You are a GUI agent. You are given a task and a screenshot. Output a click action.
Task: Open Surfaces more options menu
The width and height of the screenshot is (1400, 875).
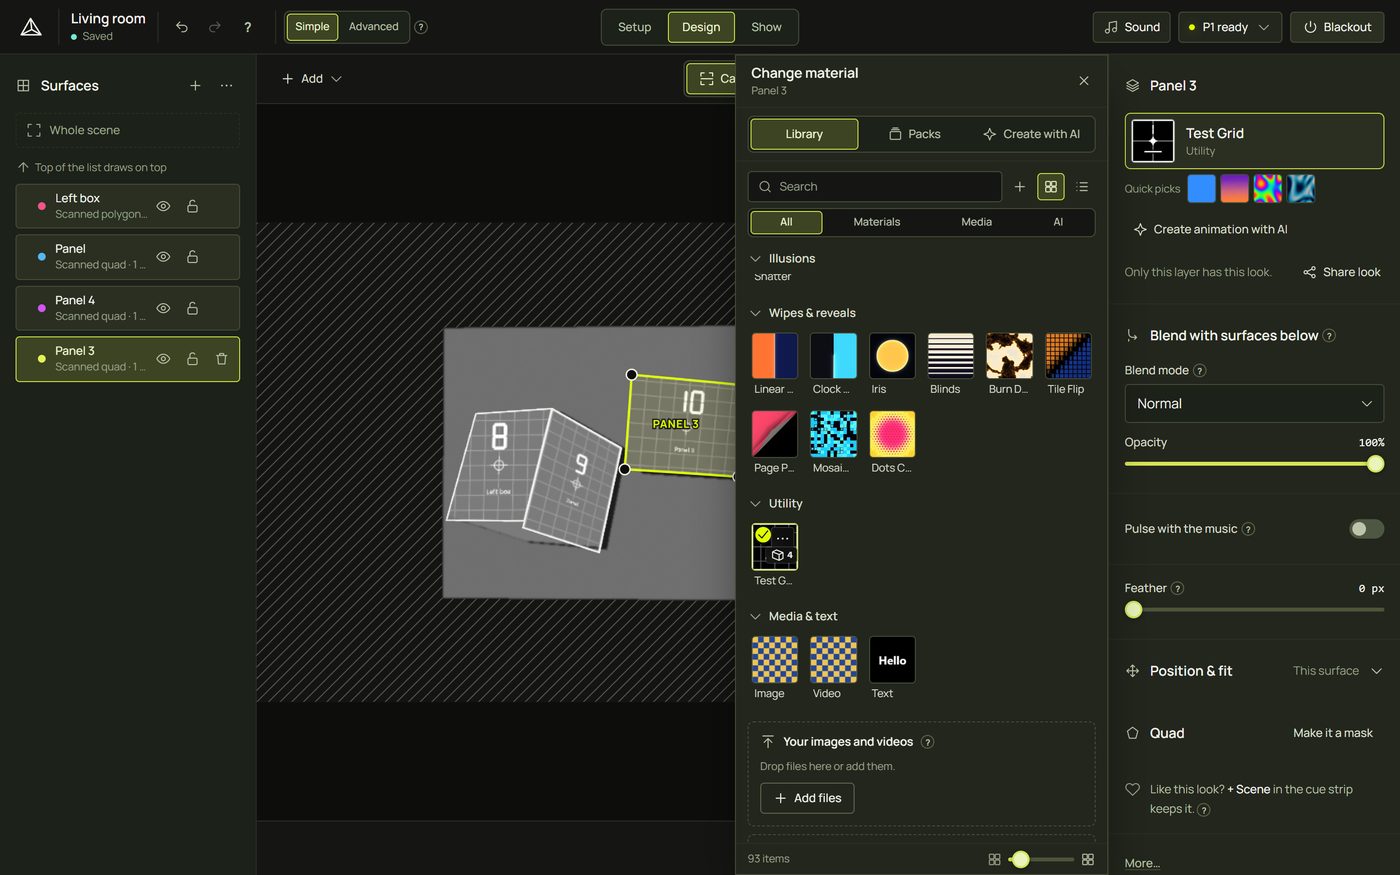(x=227, y=86)
